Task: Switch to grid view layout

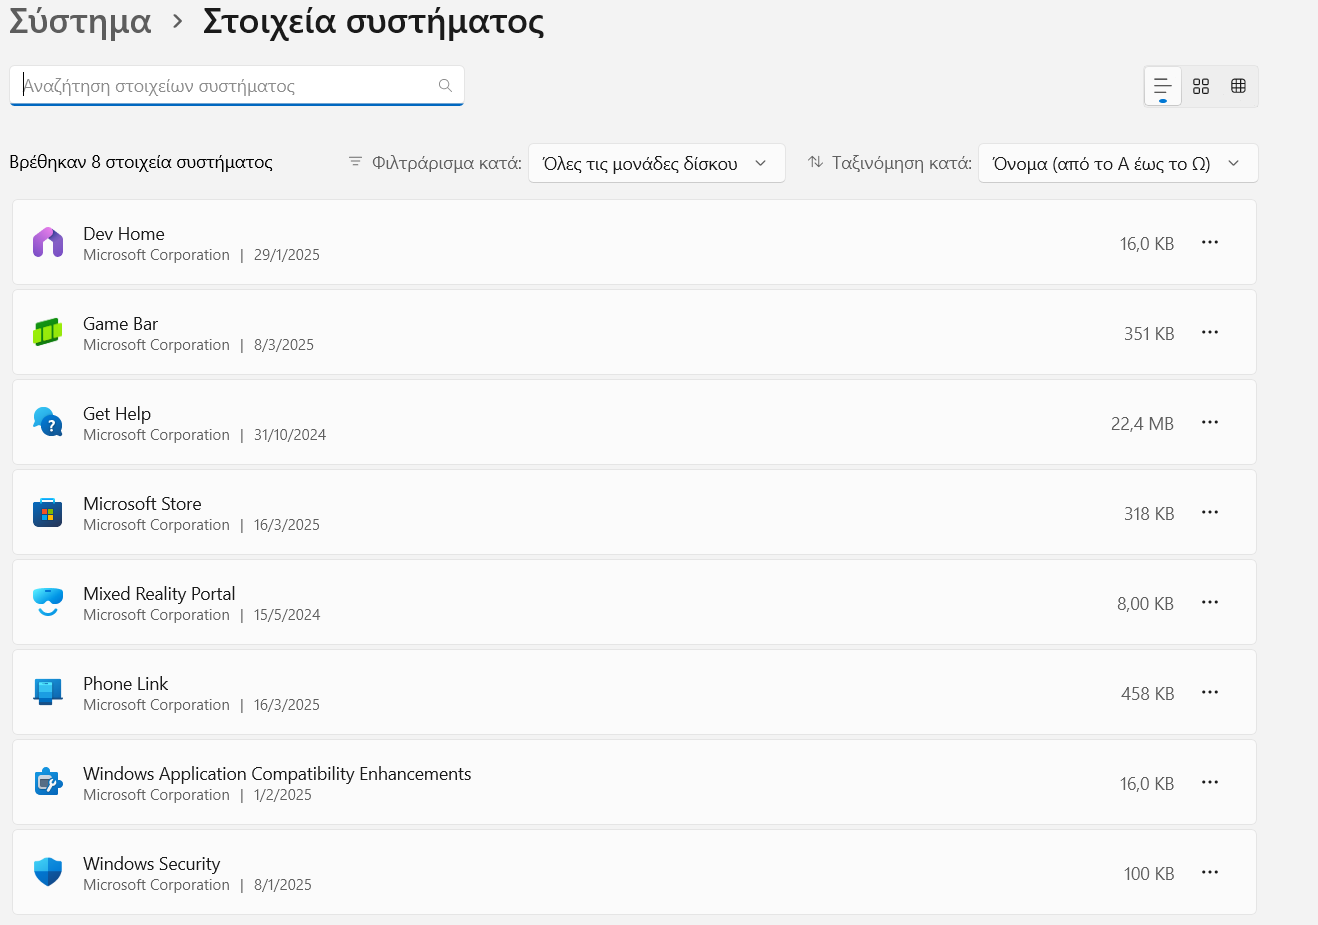Action: point(1201,86)
